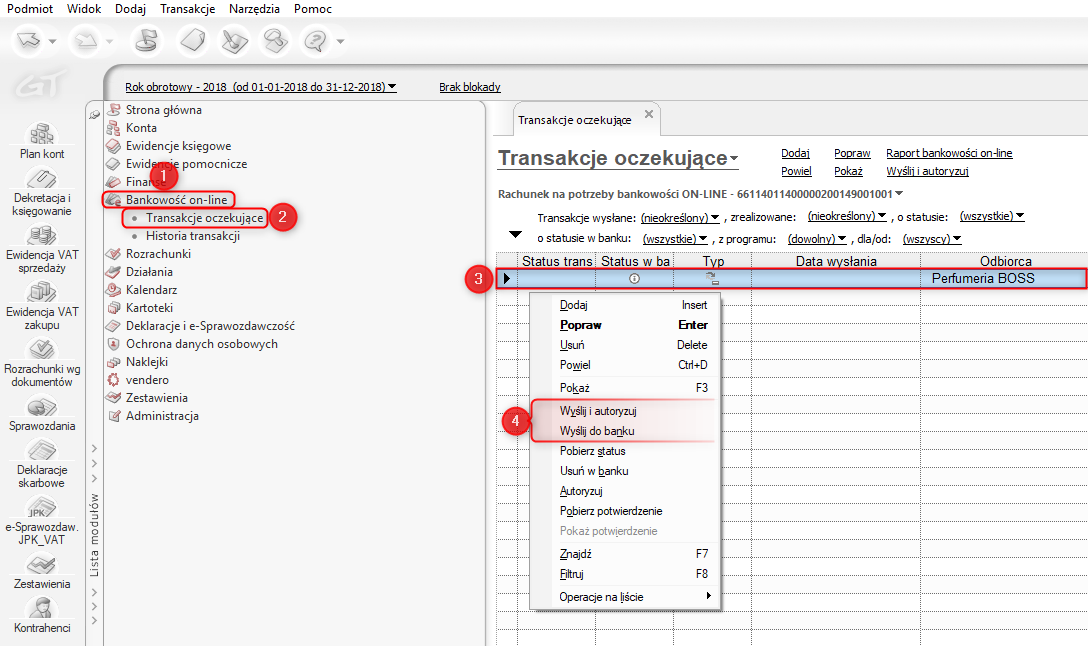
Task: Open Ewidencja VAT sprzedaży module icon
Action: pyautogui.click(x=42, y=236)
